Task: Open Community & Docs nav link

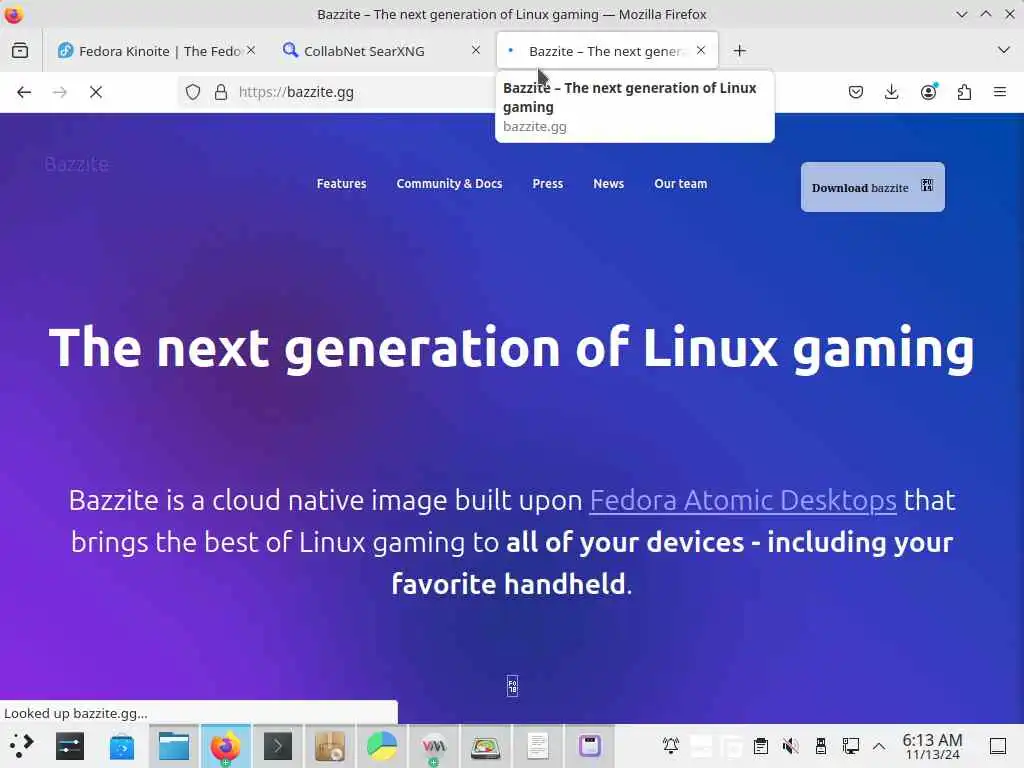Action: [x=449, y=184]
